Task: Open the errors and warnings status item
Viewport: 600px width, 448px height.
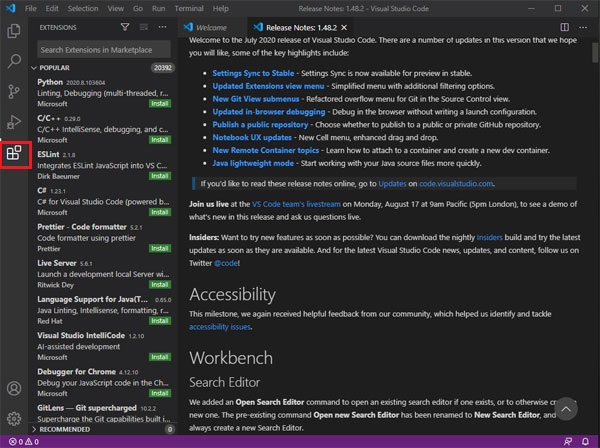Action: [x=24, y=441]
